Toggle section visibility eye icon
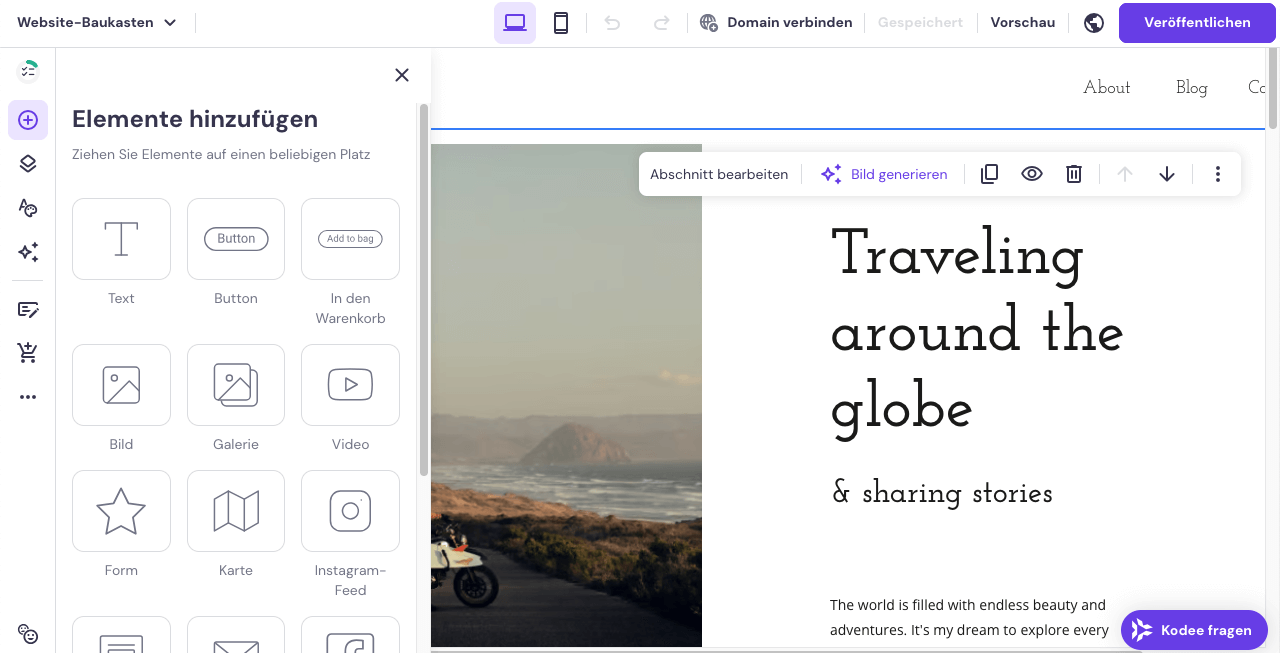The height and width of the screenshot is (653, 1280). point(1032,174)
